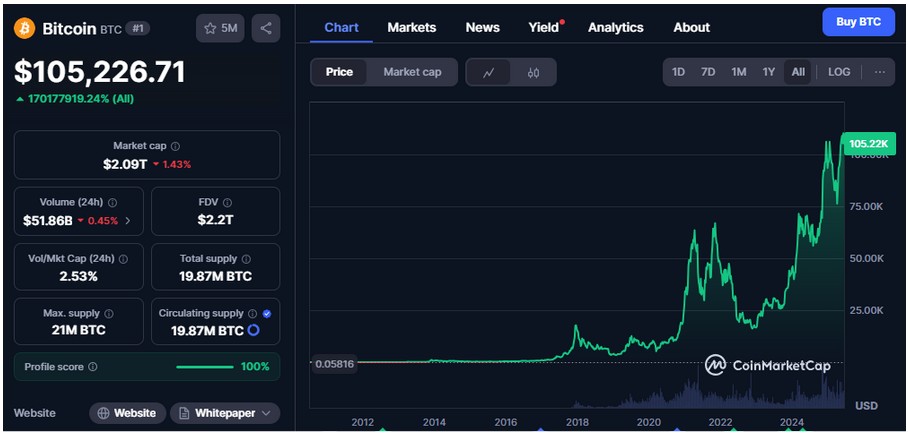908x435 pixels.
Task: Open the Analytics tab
Action: coord(616,27)
